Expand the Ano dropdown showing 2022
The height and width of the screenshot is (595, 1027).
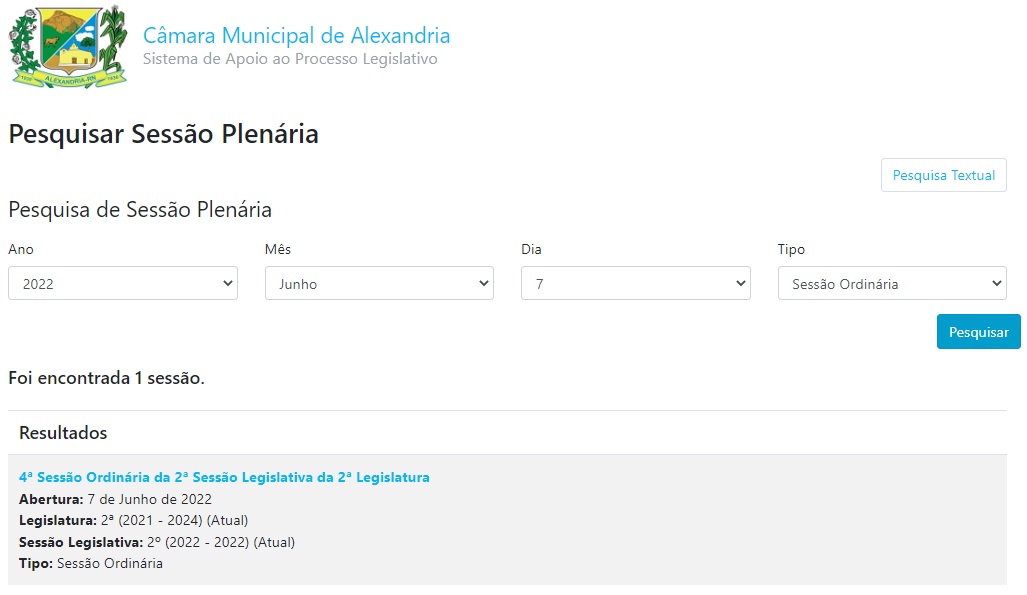pos(122,284)
